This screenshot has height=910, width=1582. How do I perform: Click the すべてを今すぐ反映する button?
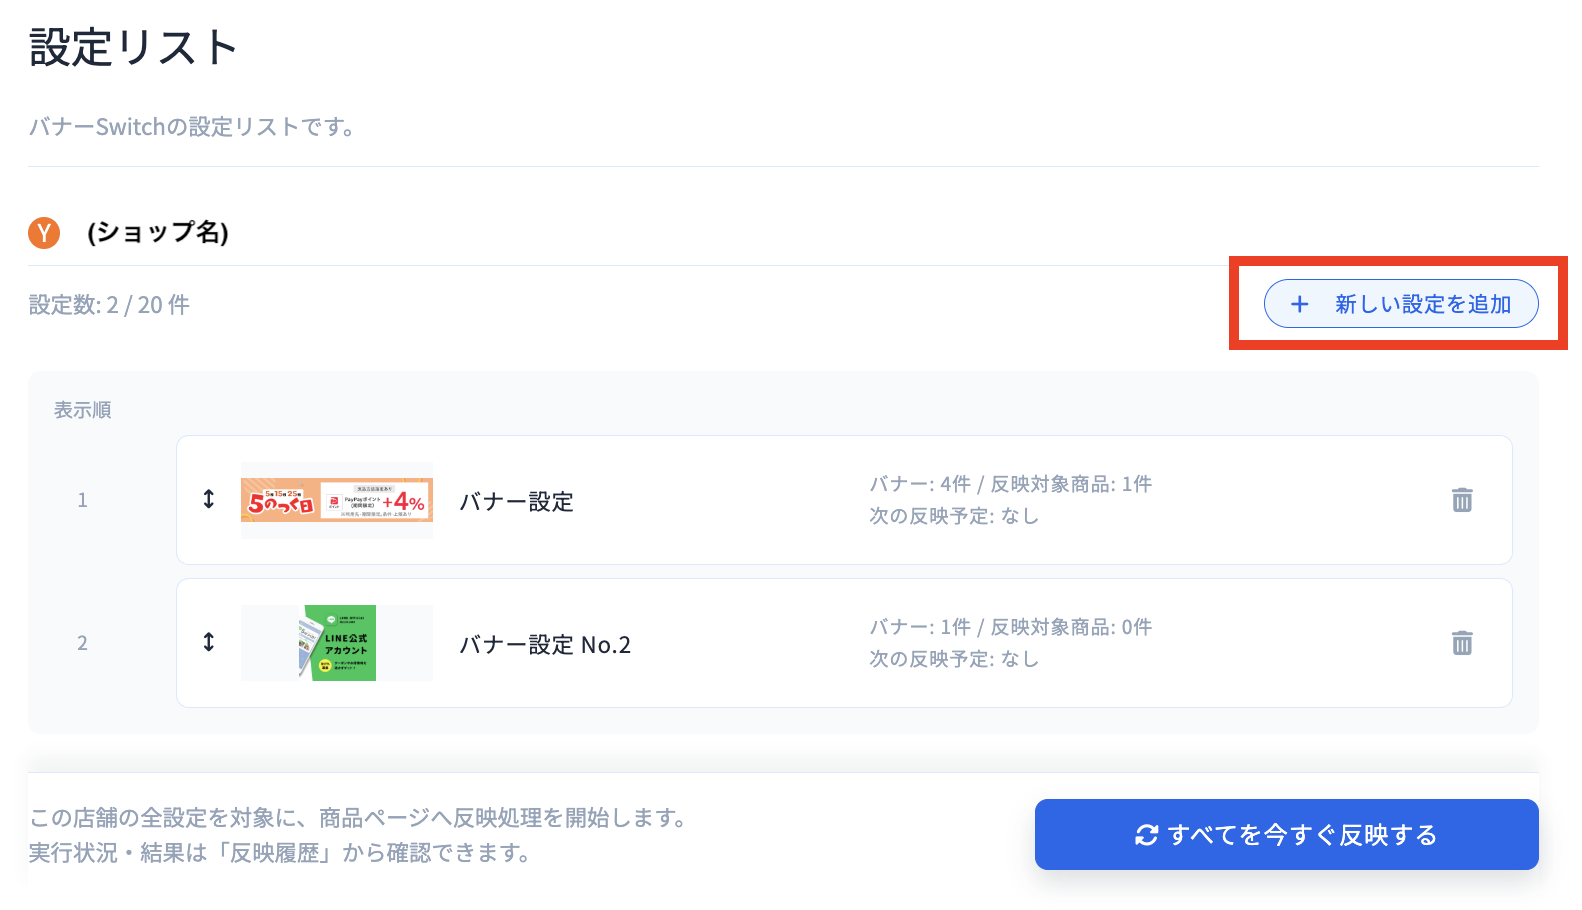1286,834
